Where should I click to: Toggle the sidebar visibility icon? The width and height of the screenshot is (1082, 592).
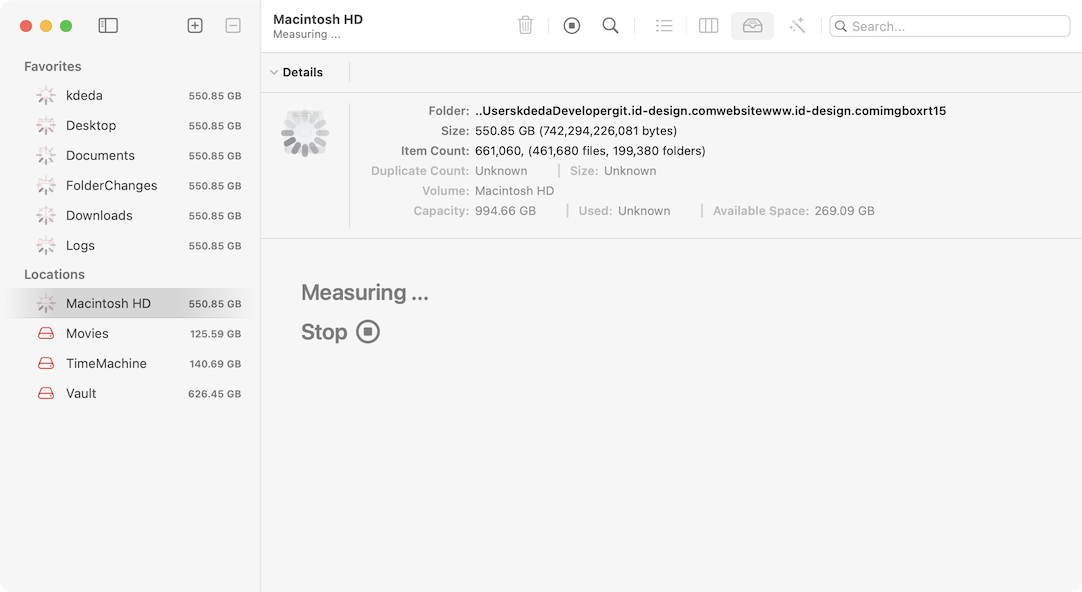point(107,25)
